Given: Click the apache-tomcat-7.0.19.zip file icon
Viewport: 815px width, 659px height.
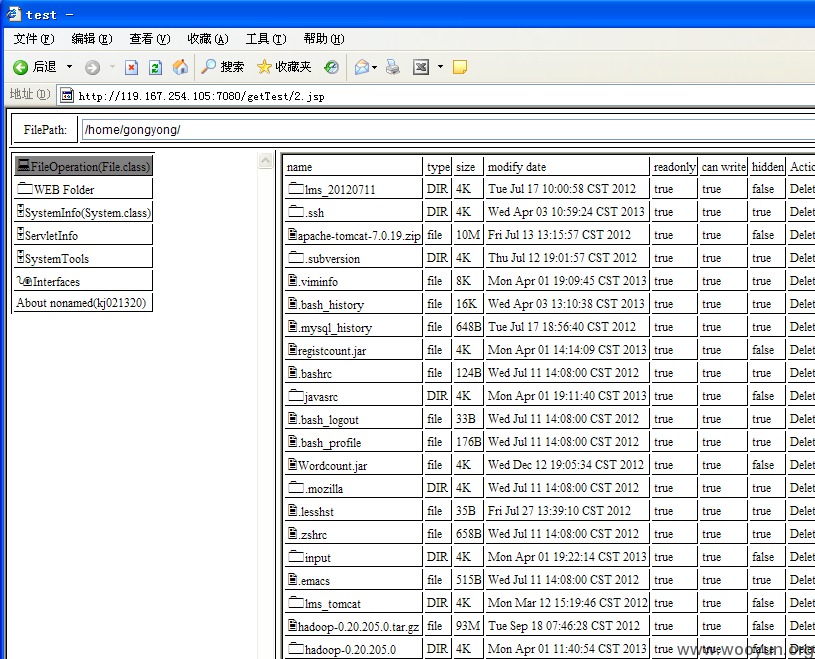Looking at the screenshot, I should point(293,234).
